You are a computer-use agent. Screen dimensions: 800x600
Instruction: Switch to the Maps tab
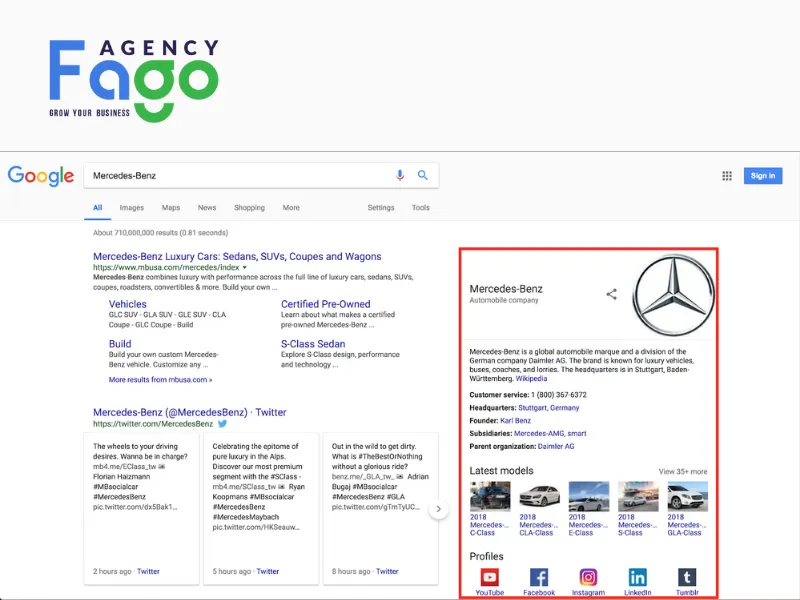(171, 208)
